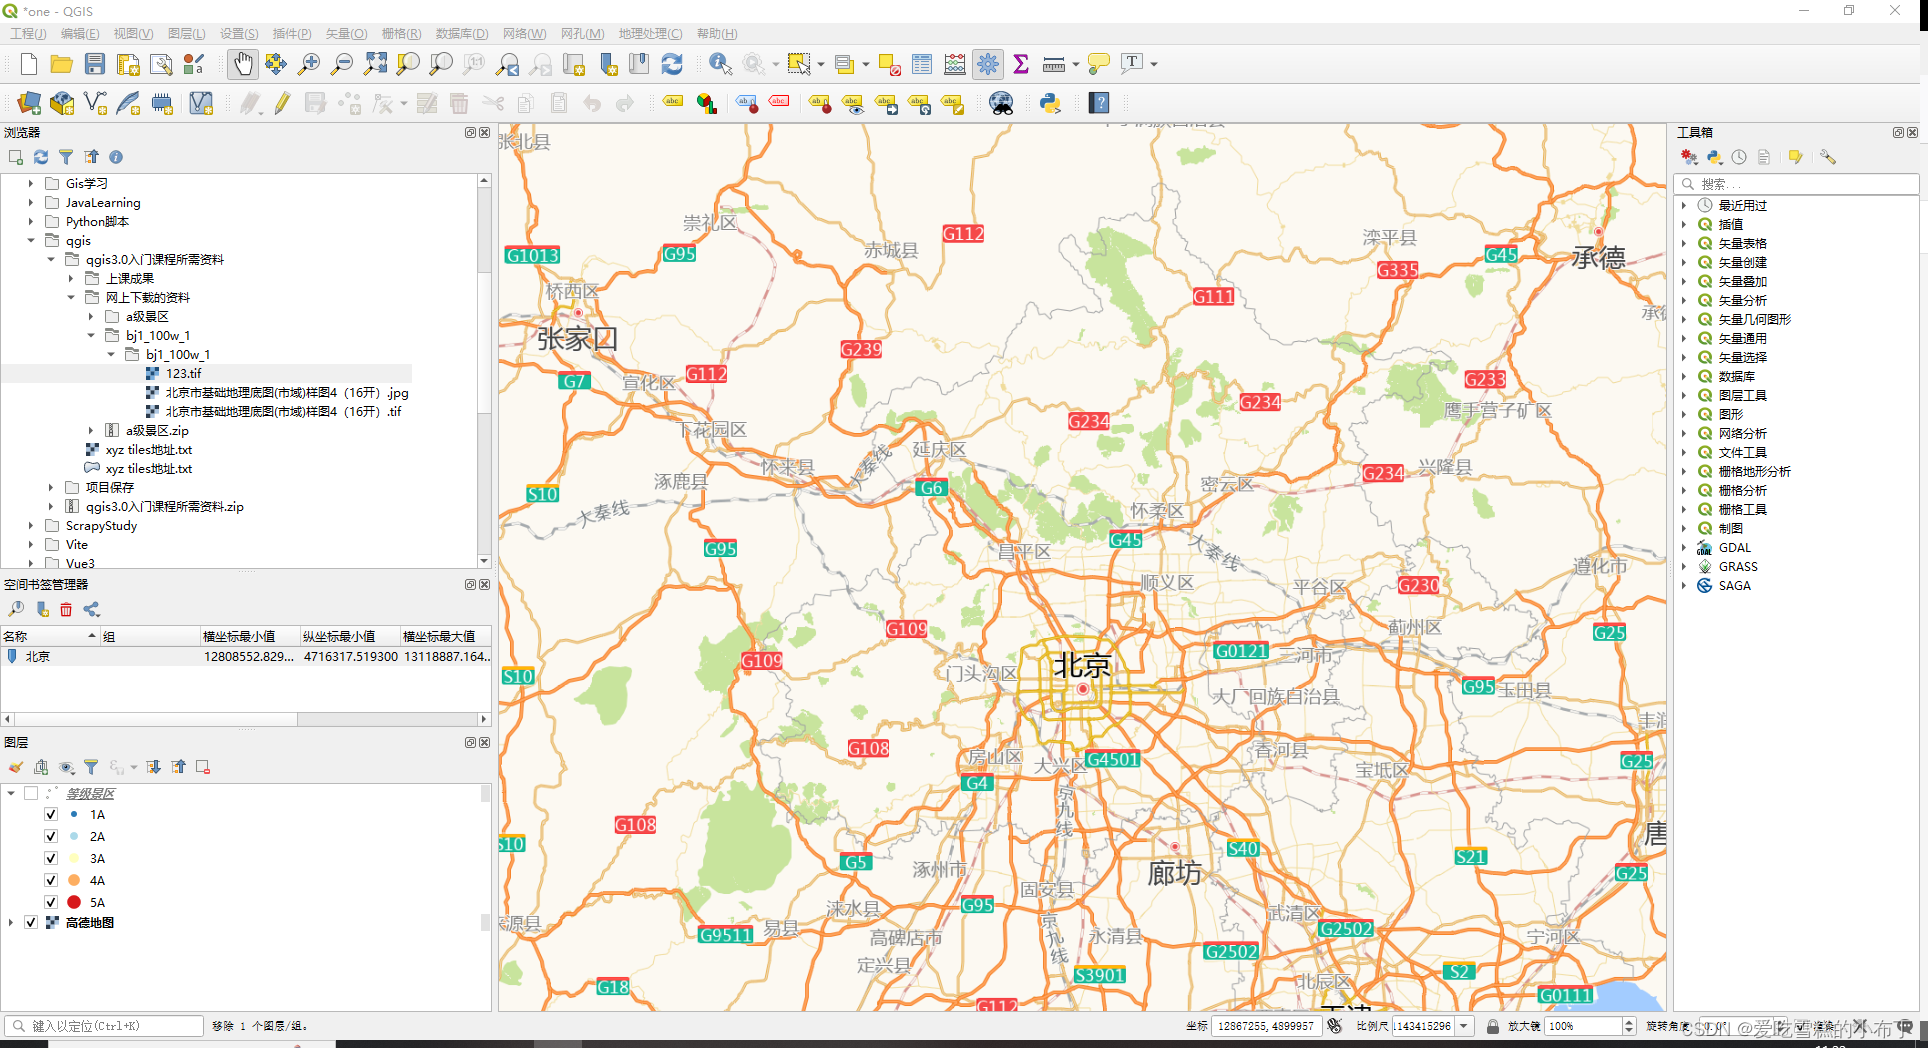
Task: Click the coordinate input field
Action: [1267, 1026]
